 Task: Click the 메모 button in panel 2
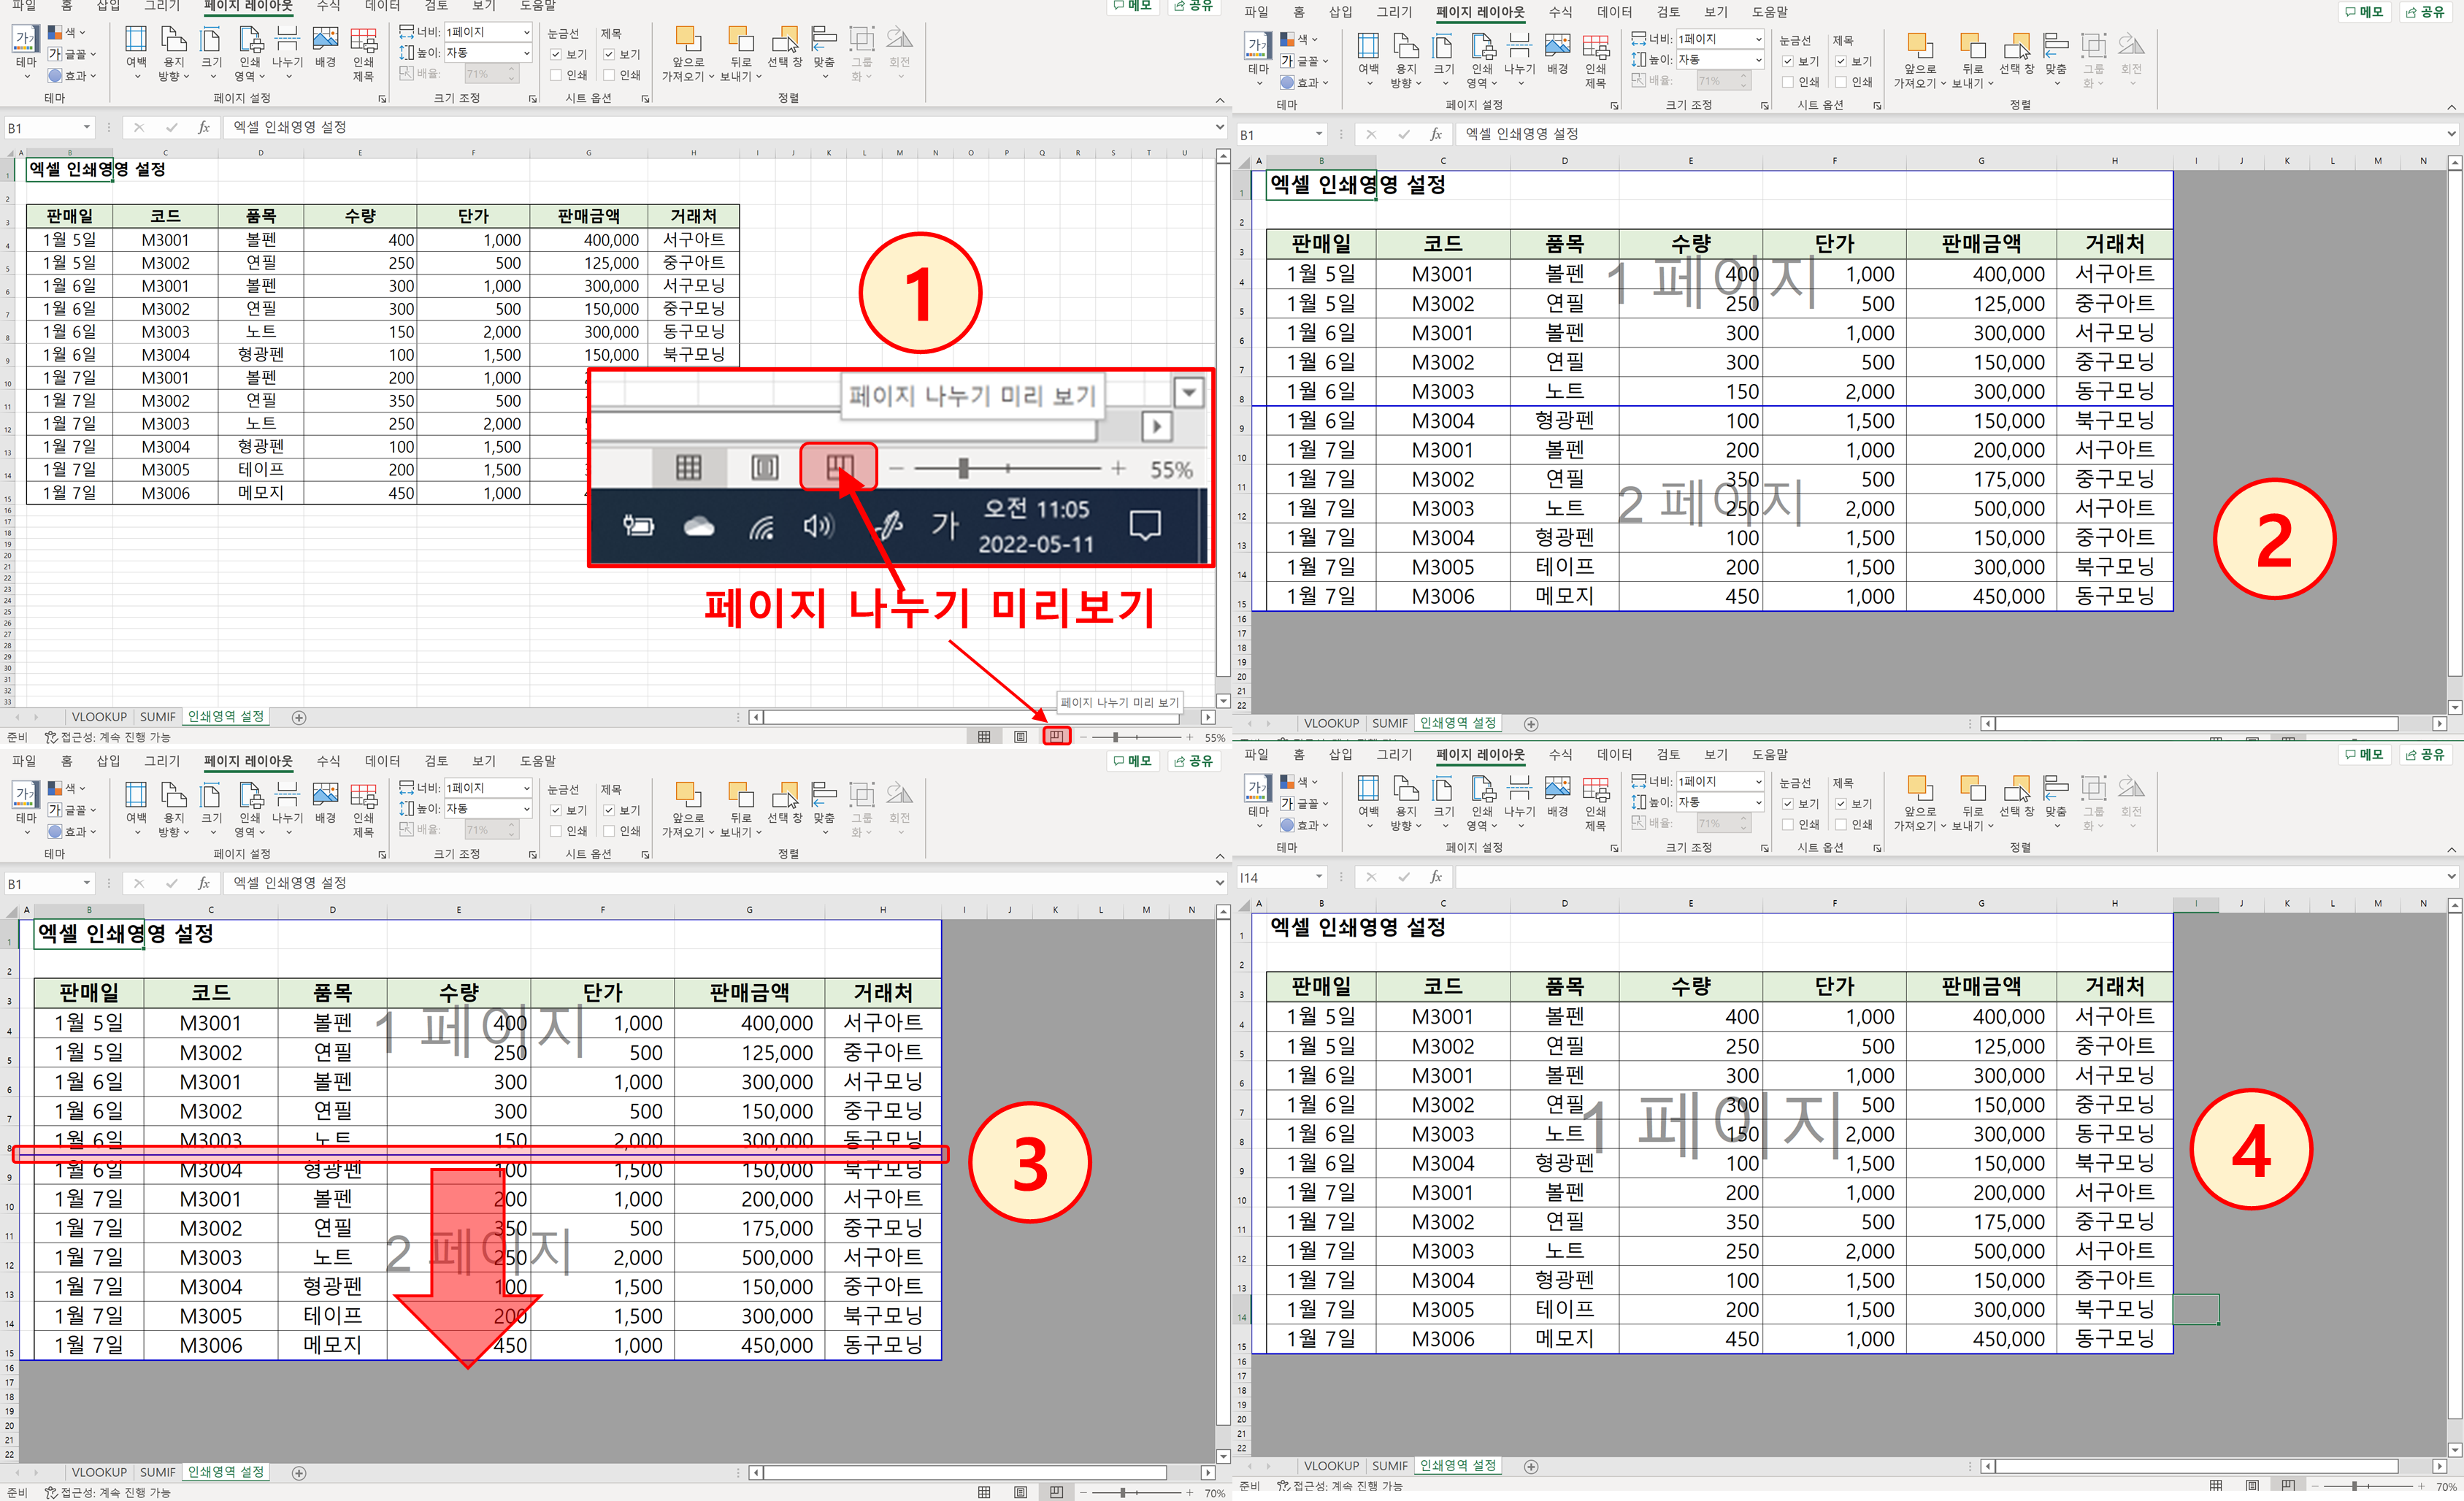pos(2364,12)
